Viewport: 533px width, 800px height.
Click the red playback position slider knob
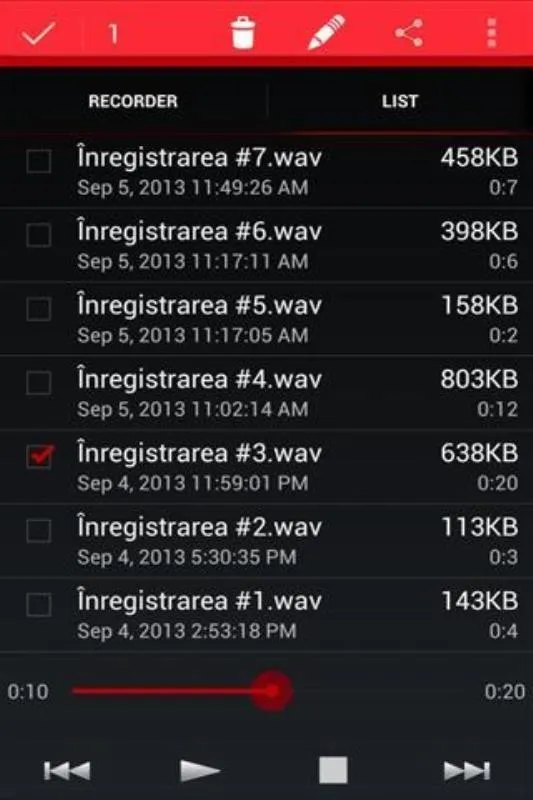pyautogui.click(x=271, y=691)
